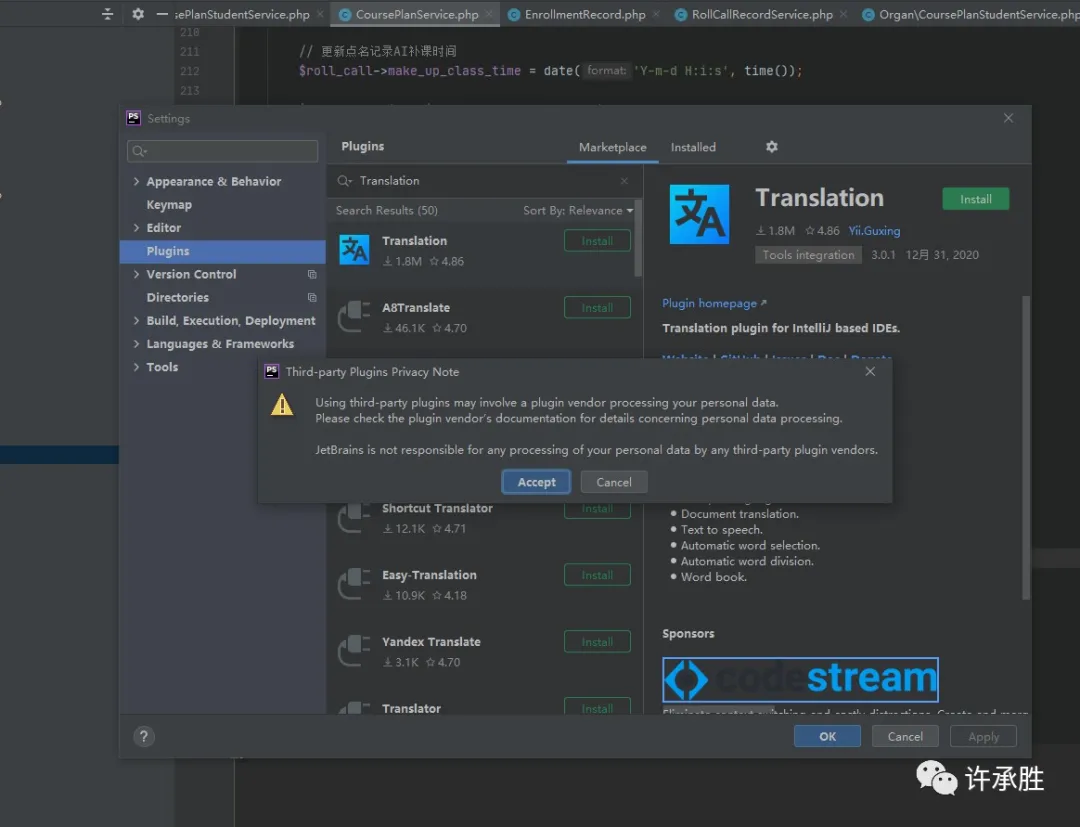The image size is (1080, 827).
Task: Click the search magnifier icon in plugins search
Action: point(344,181)
